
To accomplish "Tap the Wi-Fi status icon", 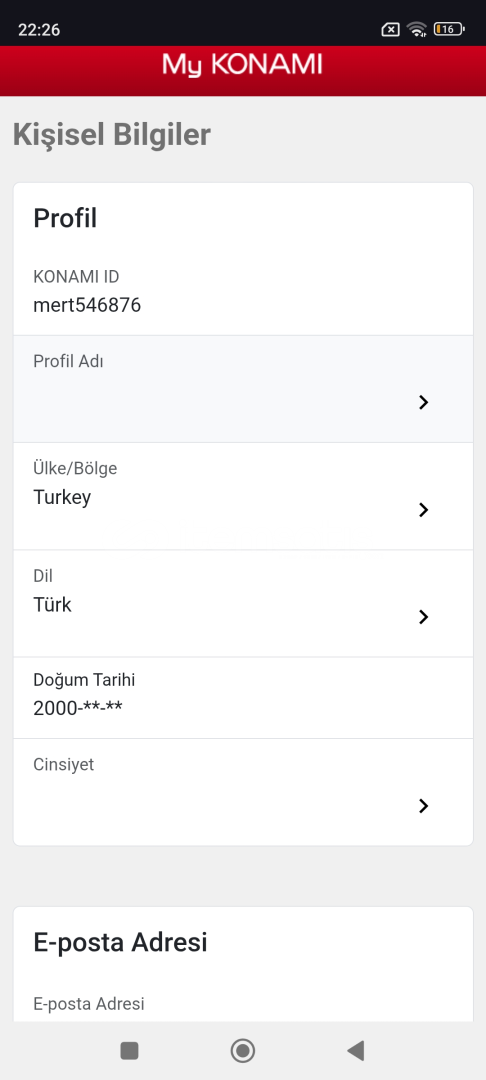I will [x=416, y=29].
